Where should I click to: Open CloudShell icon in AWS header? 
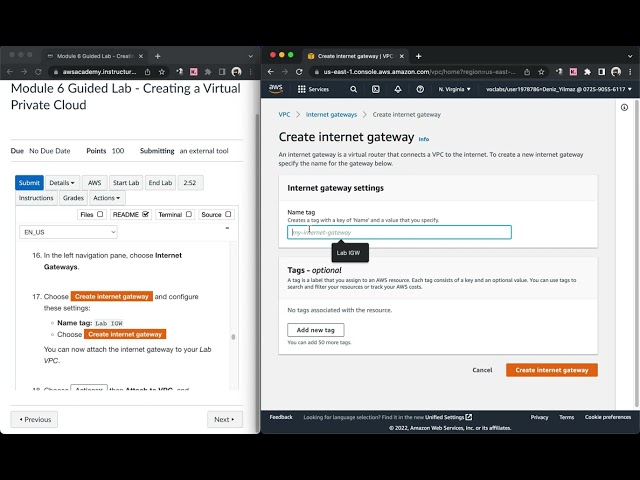point(376,89)
